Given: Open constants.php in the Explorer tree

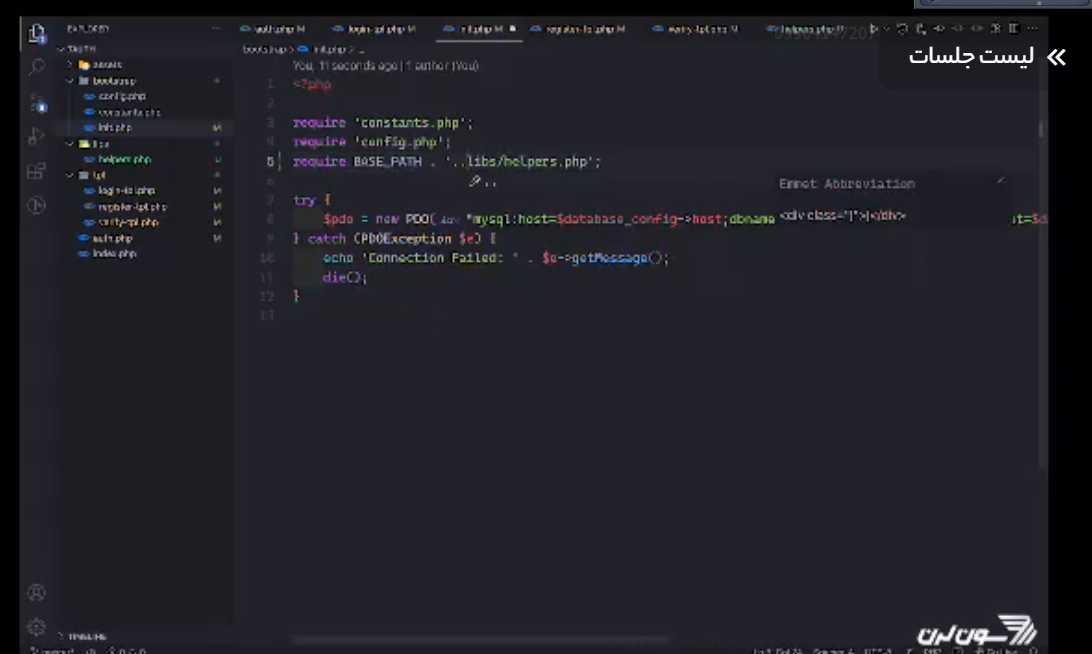Looking at the screenshot, I should (x=130, y=112).
